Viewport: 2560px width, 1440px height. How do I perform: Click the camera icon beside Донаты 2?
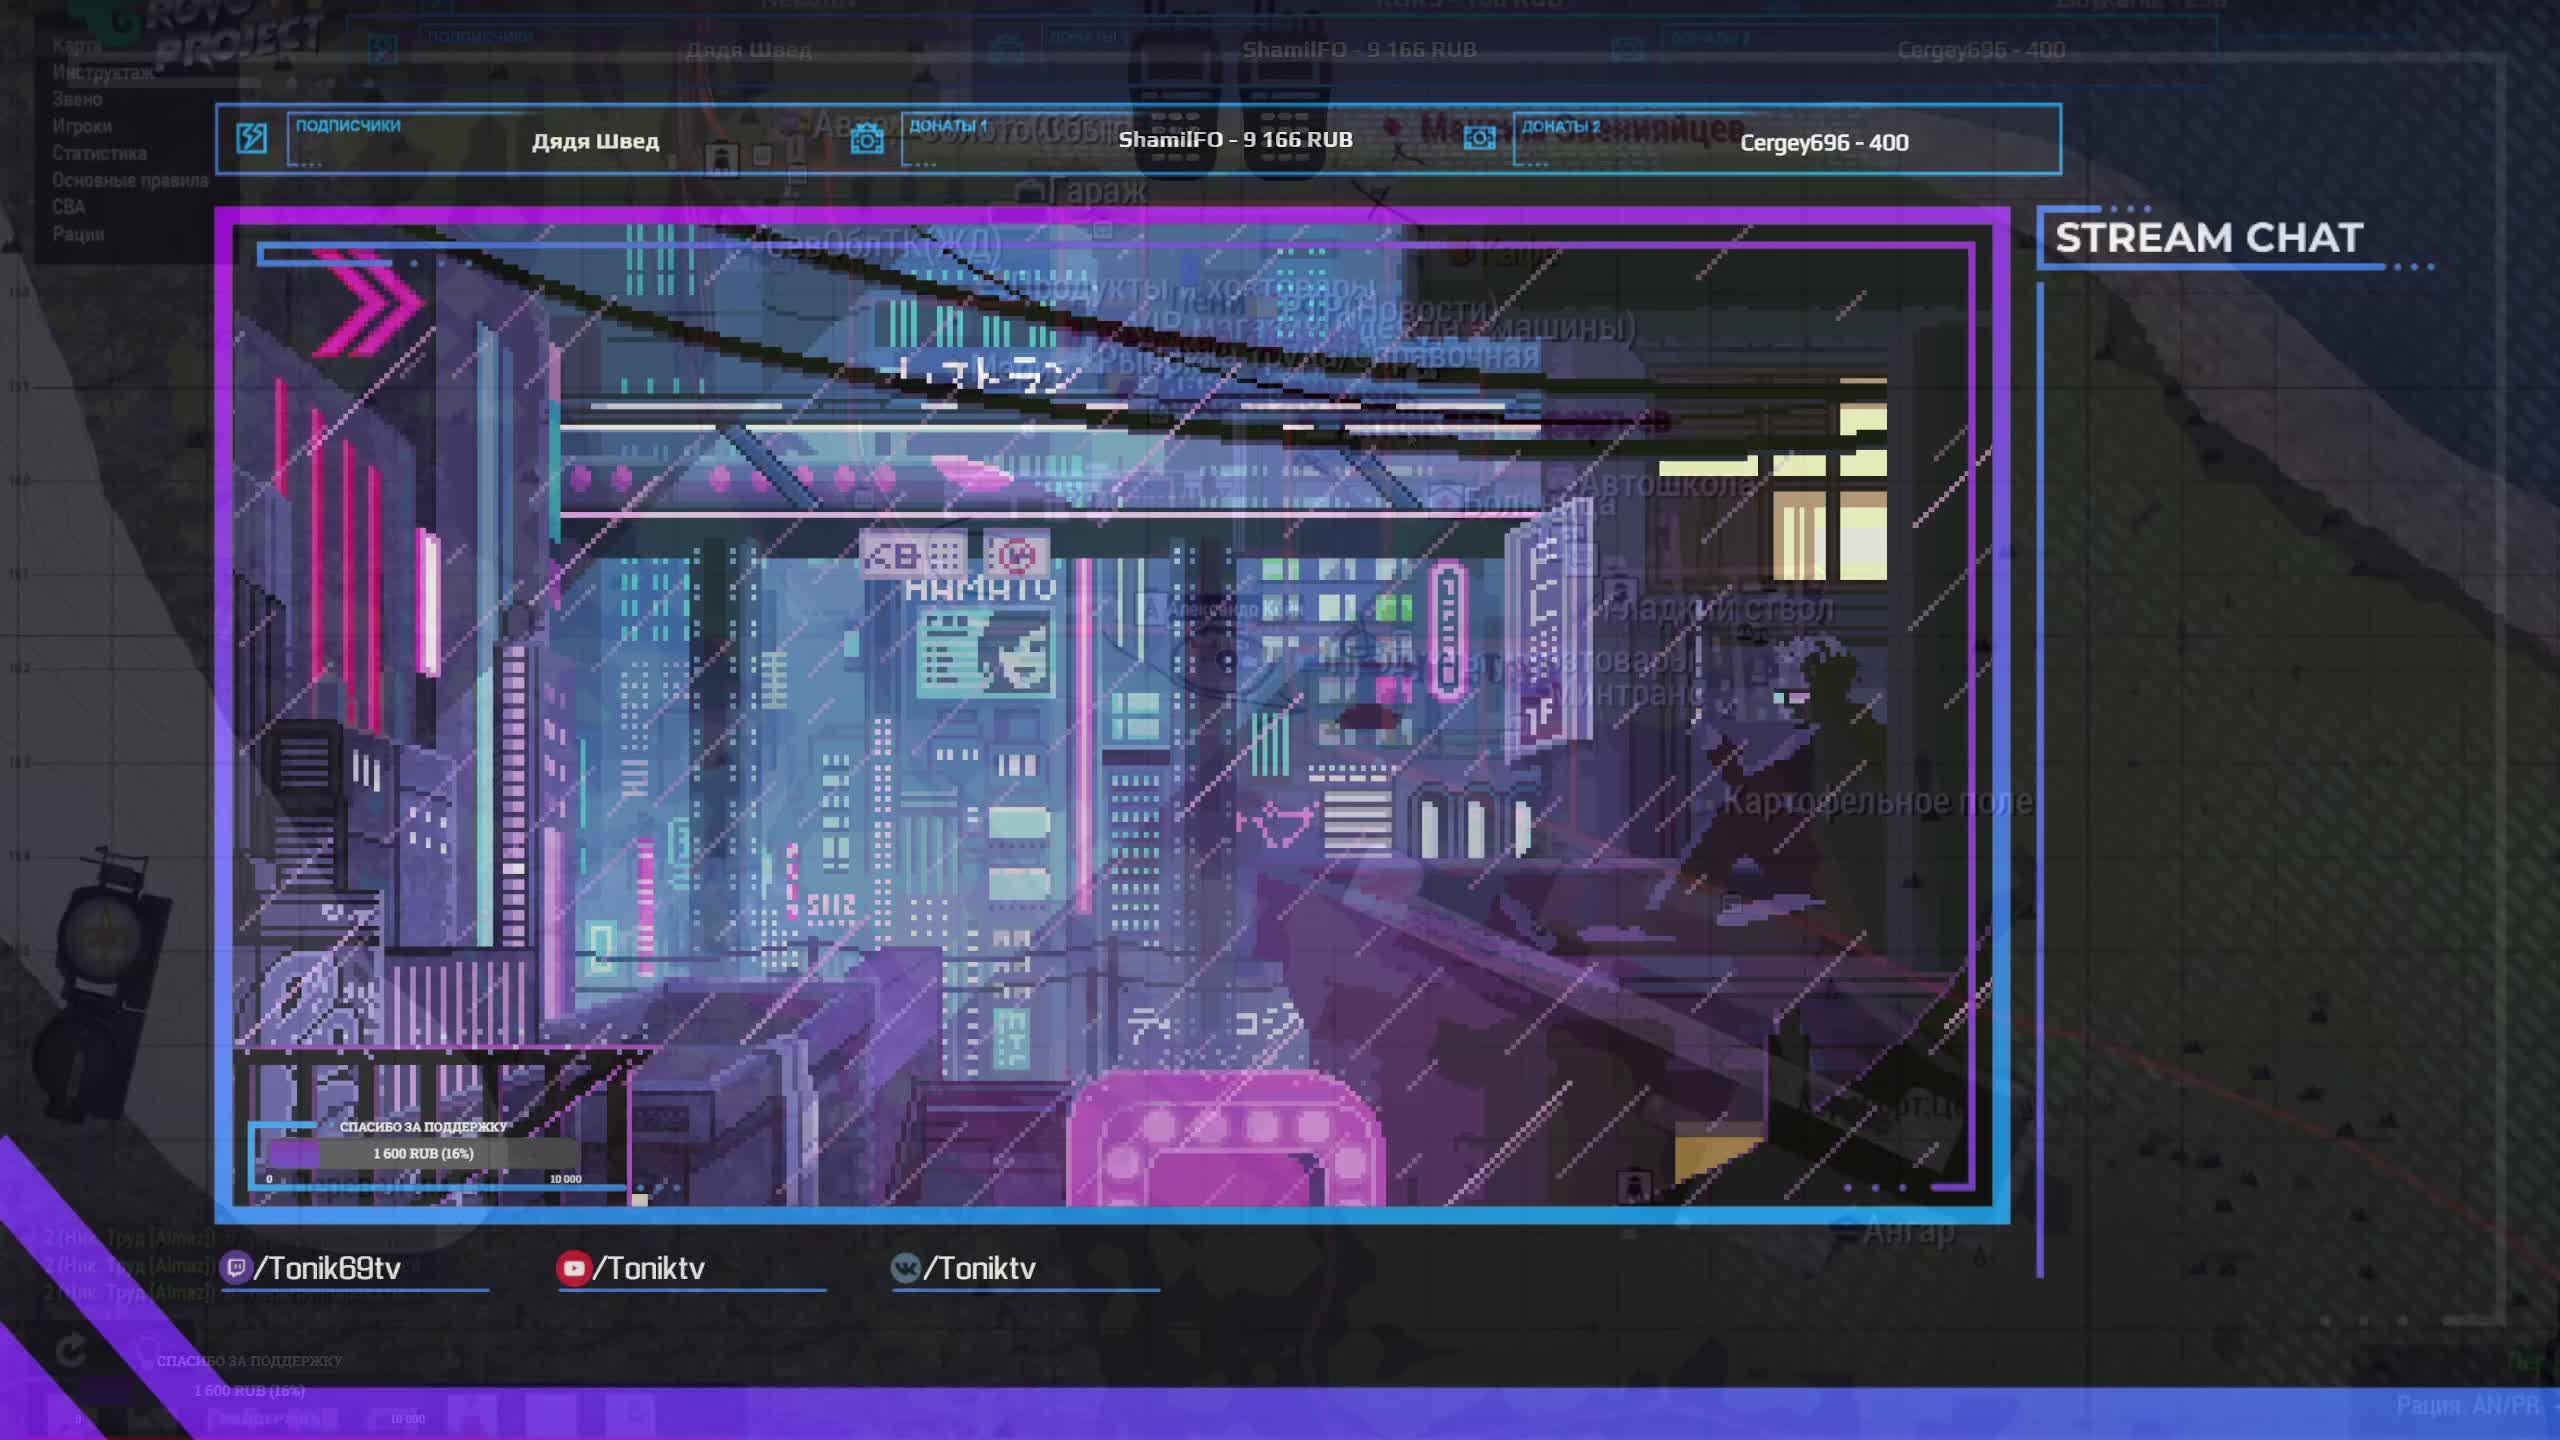(x=1479, y=138)
